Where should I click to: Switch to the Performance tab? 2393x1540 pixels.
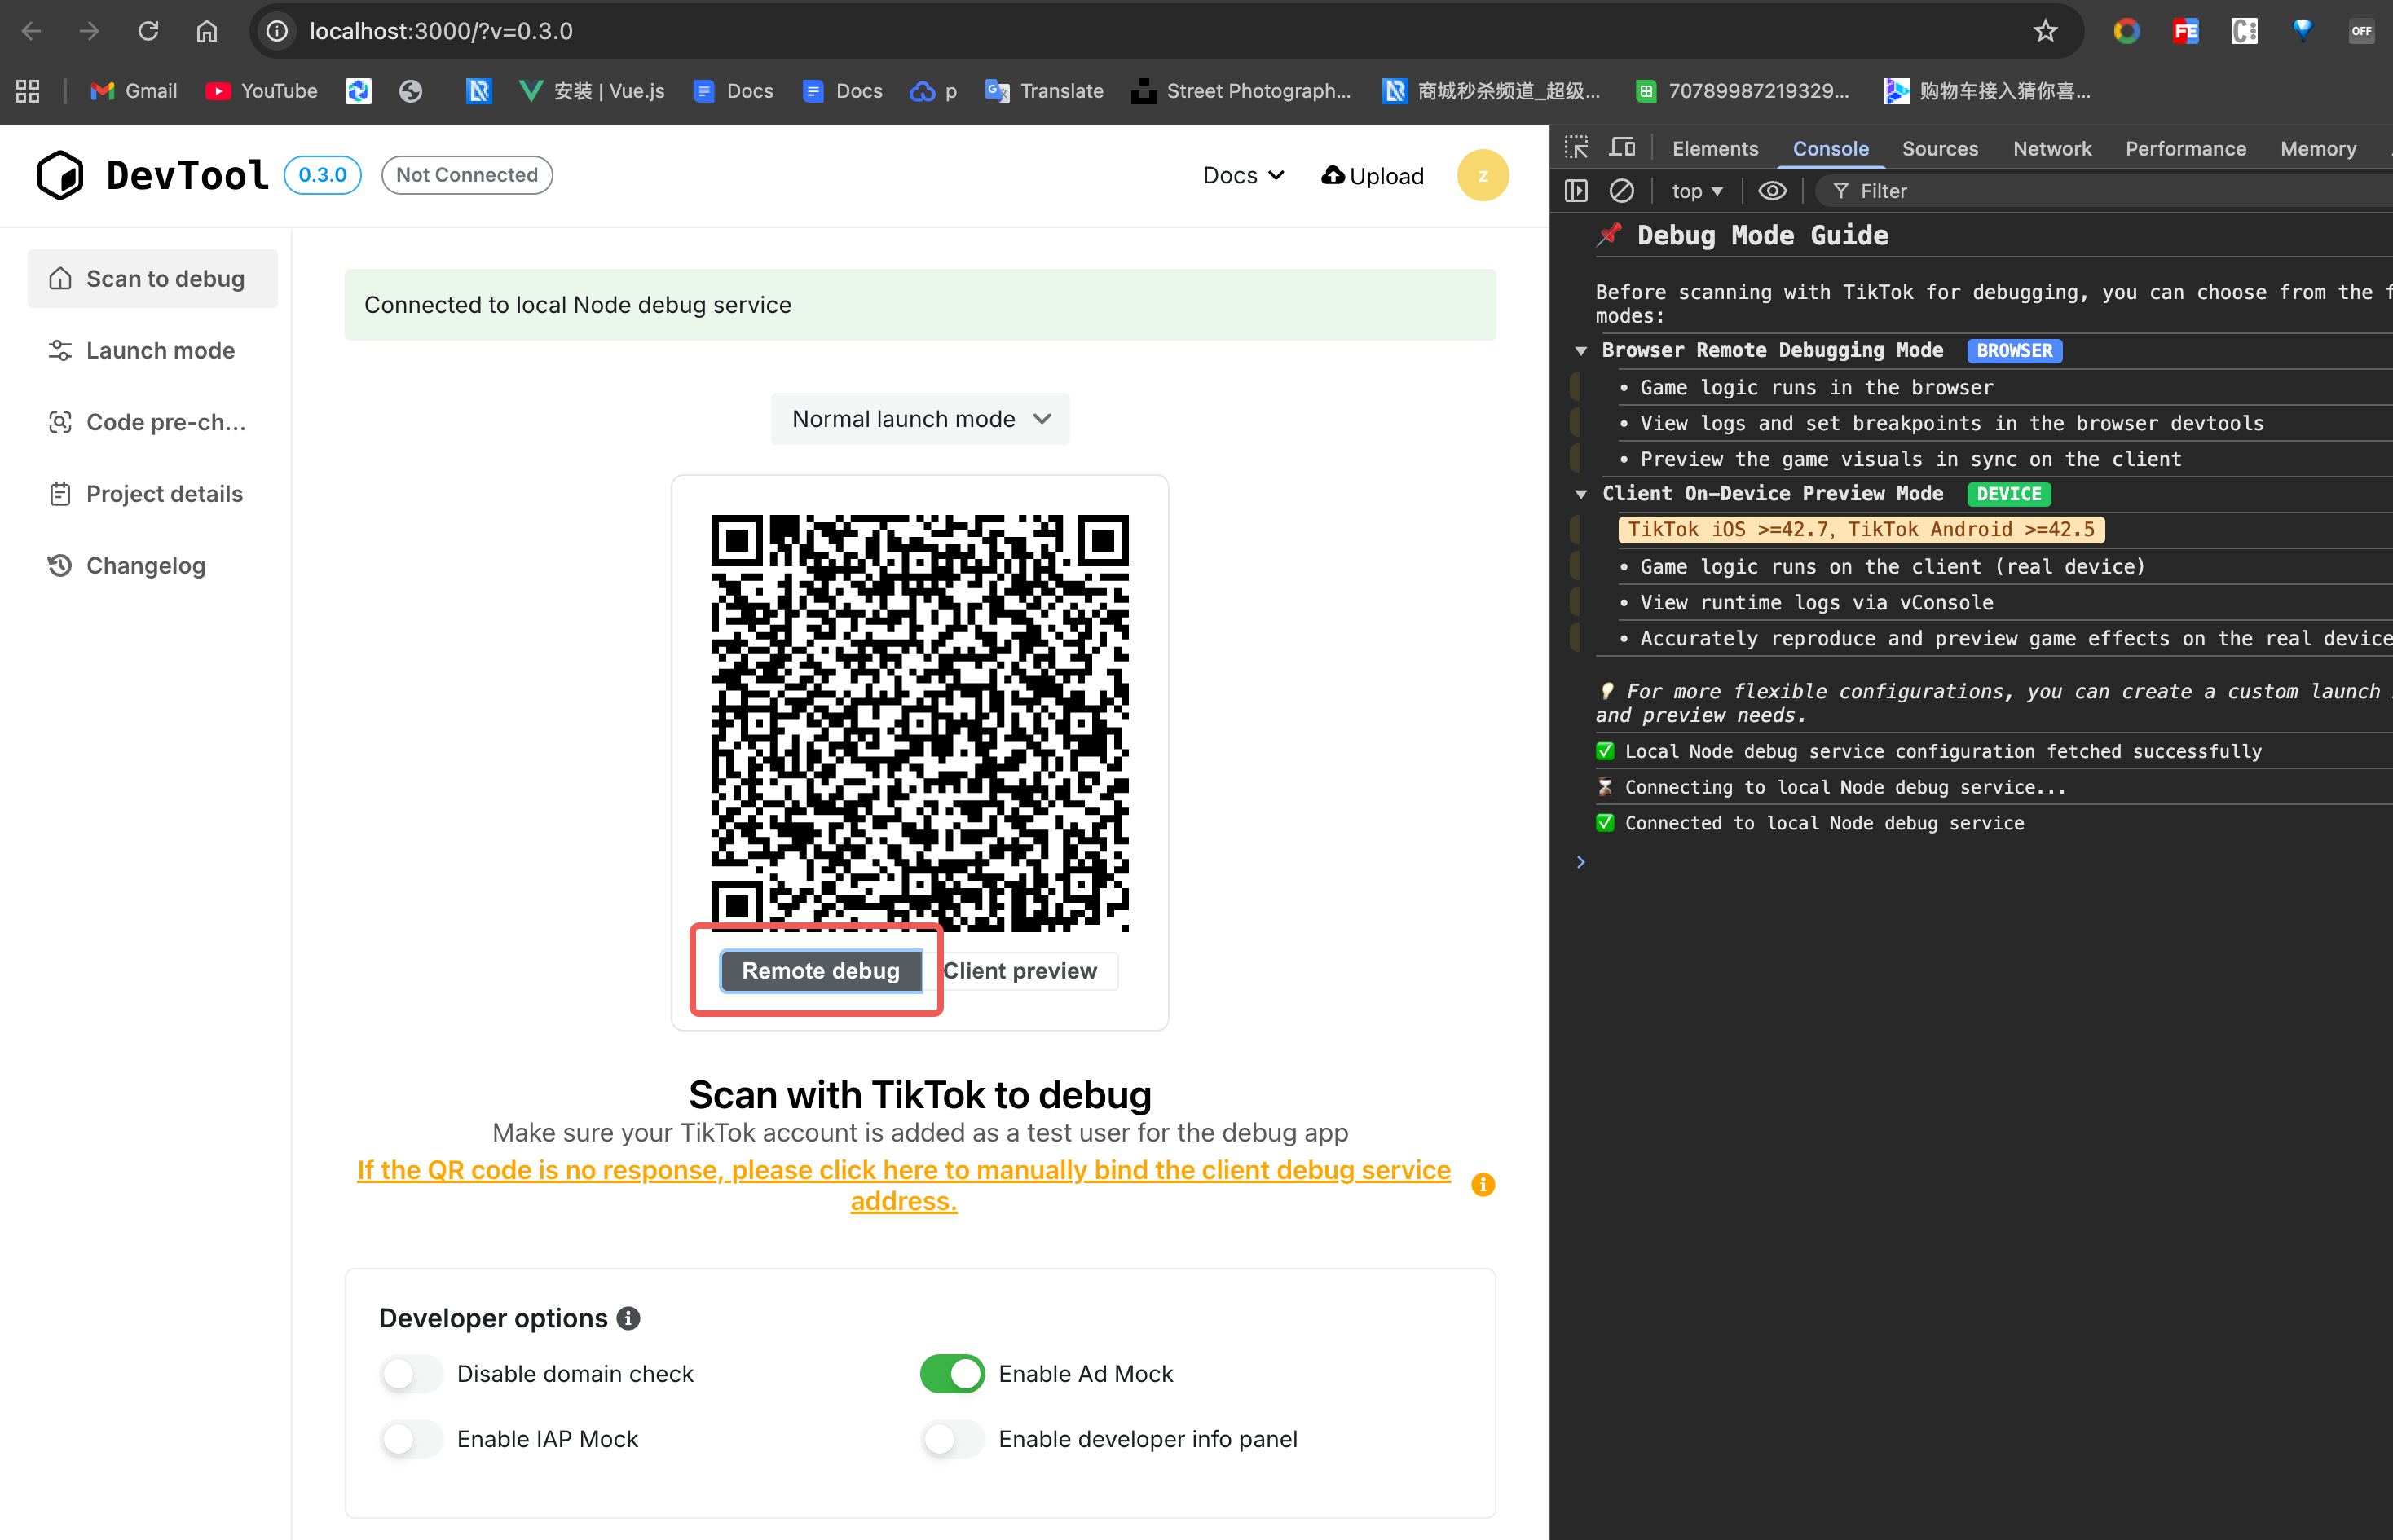[2186, 149]
